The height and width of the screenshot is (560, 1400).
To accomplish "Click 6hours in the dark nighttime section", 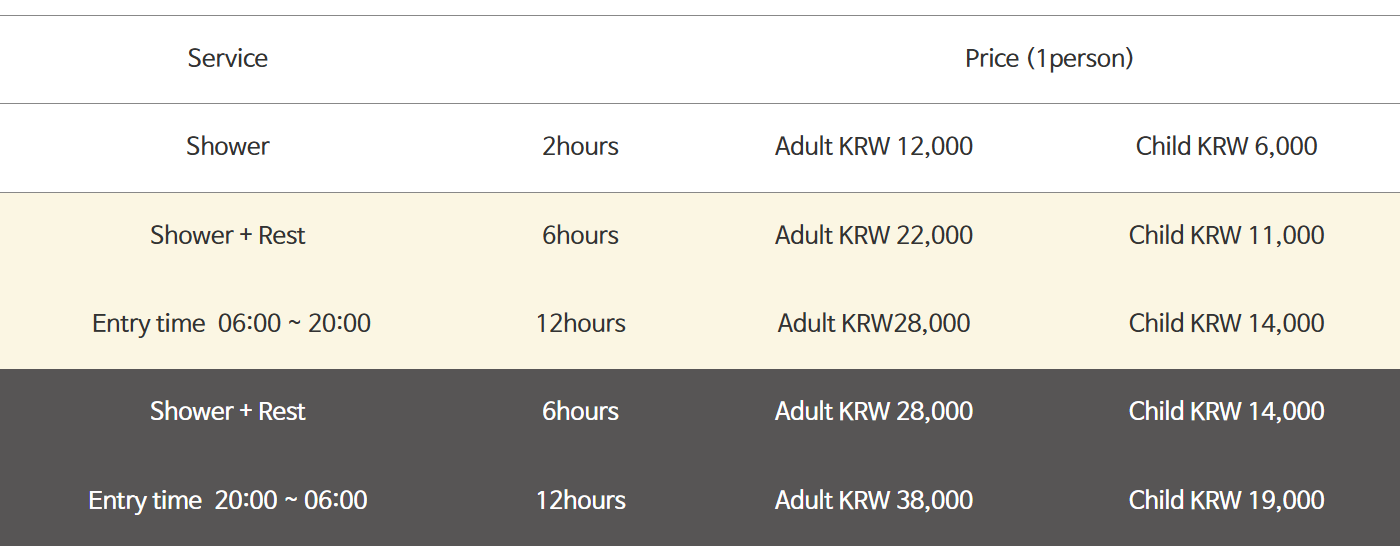I will tap(580, 411).
